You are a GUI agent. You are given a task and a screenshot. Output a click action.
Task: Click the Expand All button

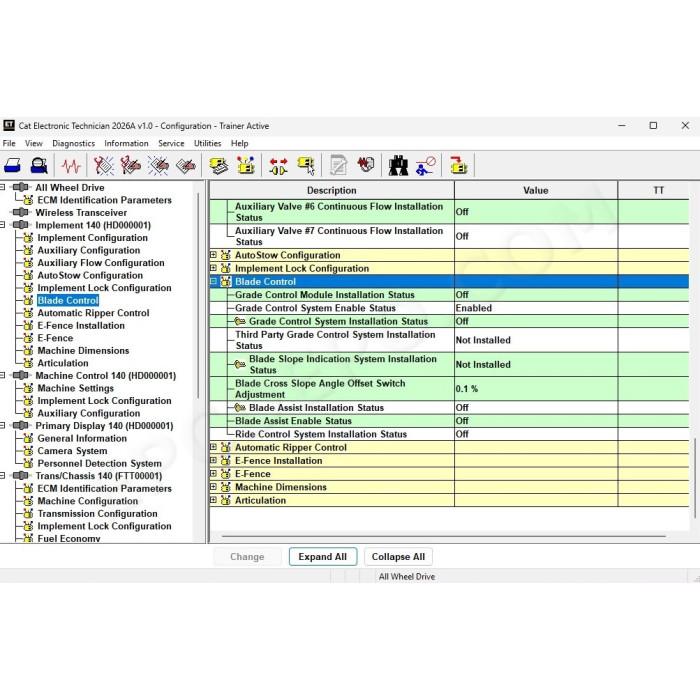323,557
